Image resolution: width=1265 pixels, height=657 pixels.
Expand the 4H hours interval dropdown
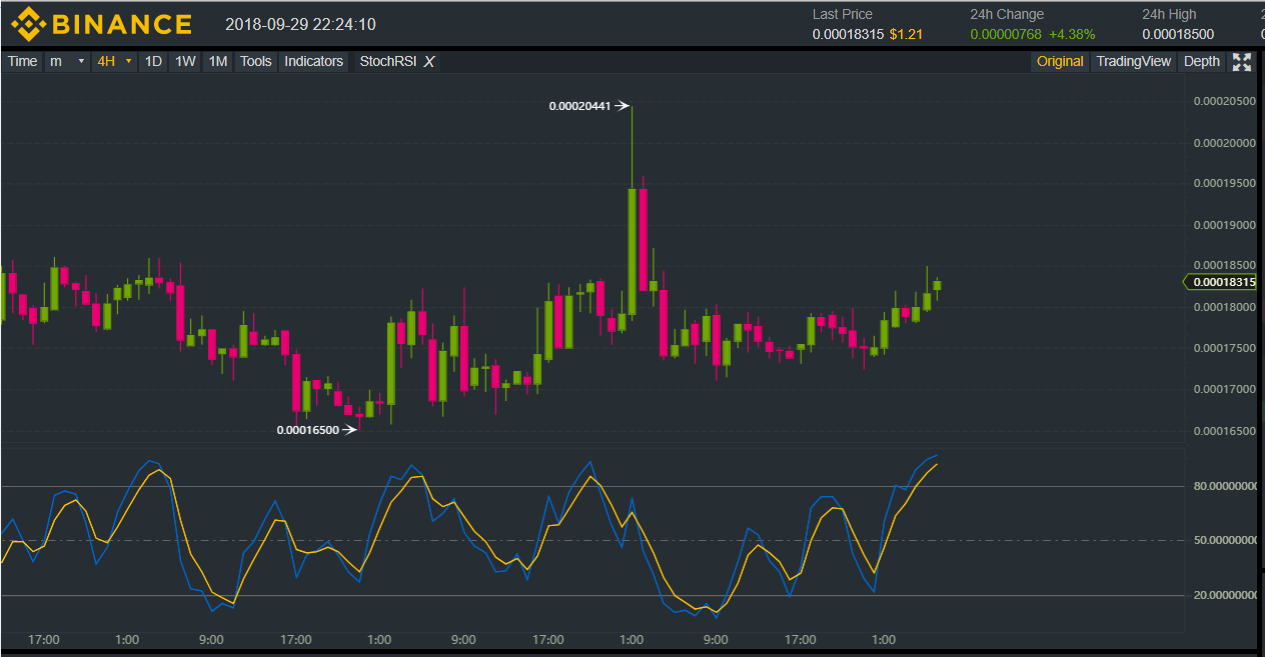[x=114, y=62]
